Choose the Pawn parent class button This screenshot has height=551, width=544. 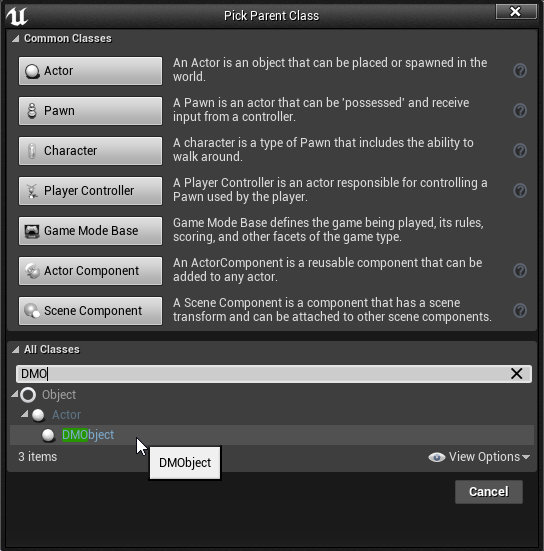click(x=91, y=111)
